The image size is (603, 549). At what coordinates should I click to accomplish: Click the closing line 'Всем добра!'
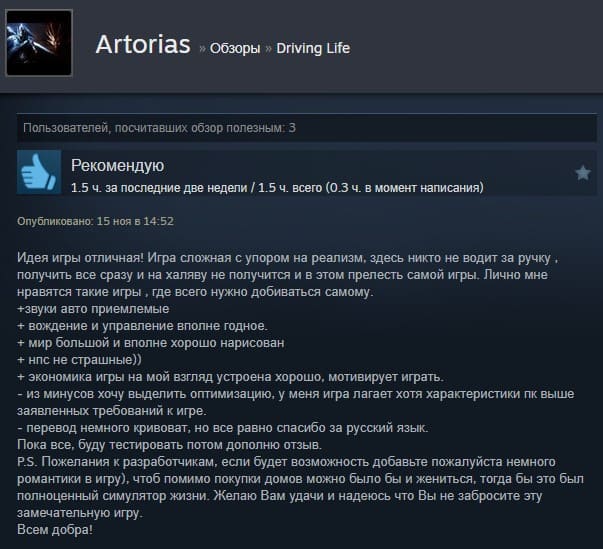click(x=55, y=530)
